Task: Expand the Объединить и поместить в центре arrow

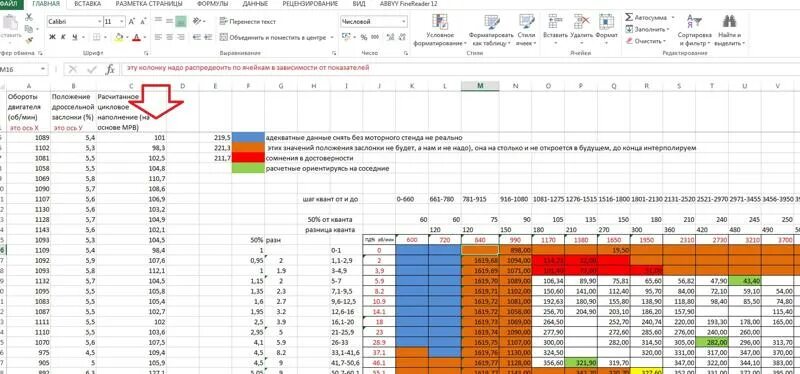Action: pyautogui.click(x=332, y=37)
